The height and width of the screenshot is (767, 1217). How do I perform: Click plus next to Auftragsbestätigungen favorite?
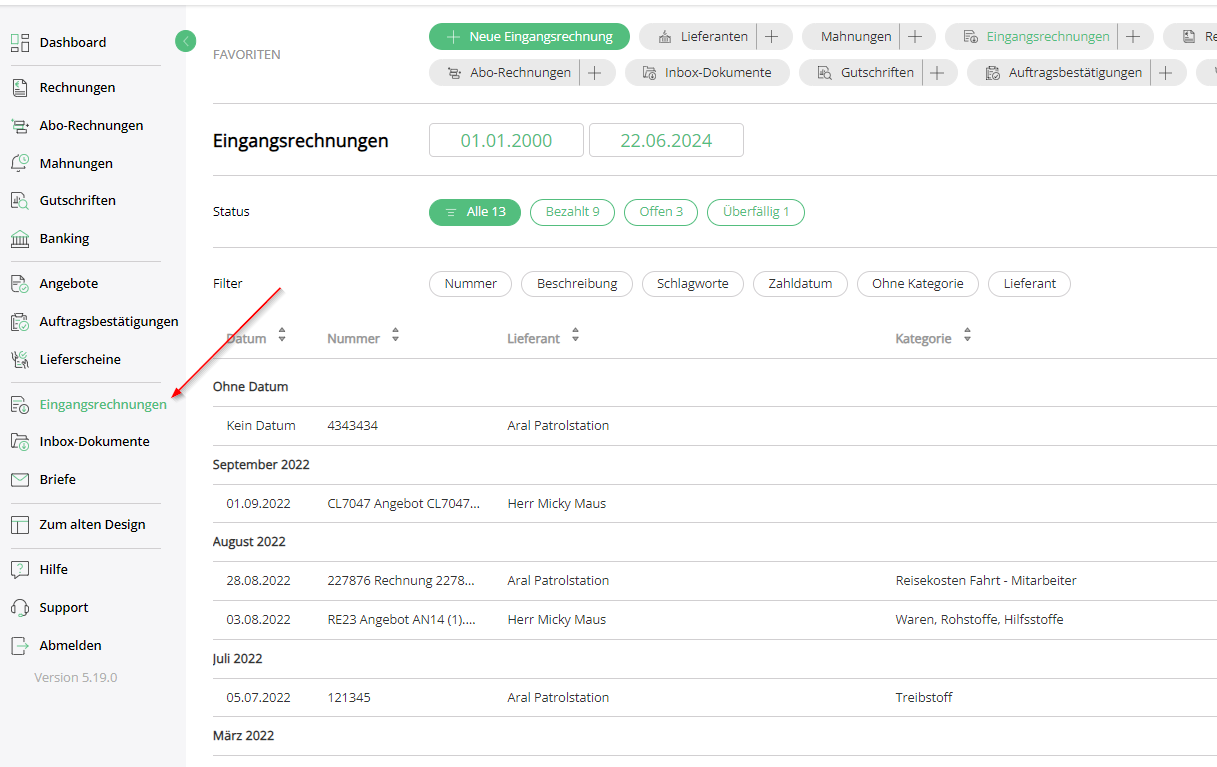(1166, 72)
